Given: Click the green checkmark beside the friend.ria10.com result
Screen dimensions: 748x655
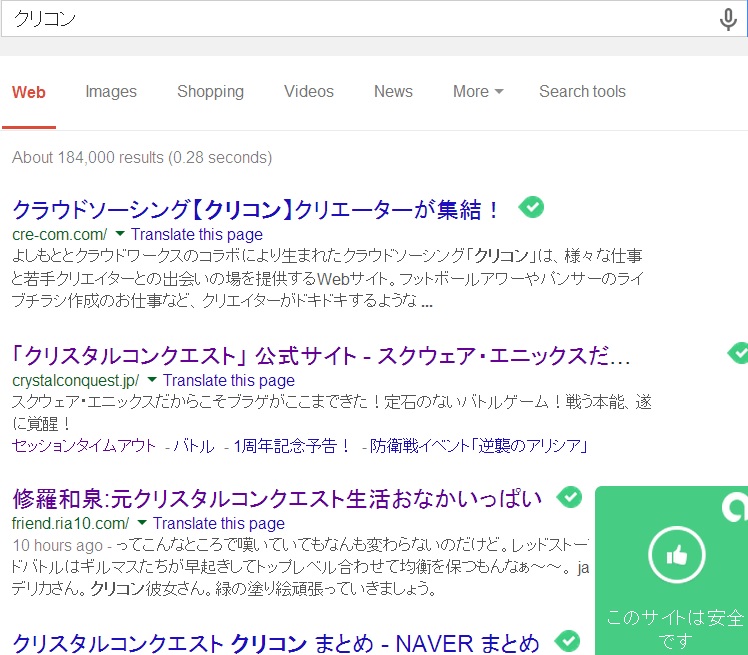Looking at the screenshot, I should pos(569,497).
